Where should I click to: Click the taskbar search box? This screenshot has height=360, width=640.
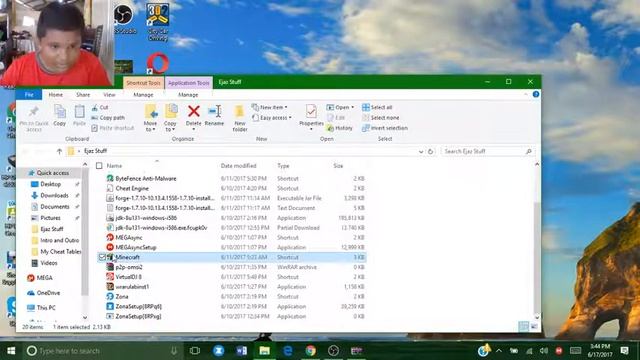pos(102,351)
